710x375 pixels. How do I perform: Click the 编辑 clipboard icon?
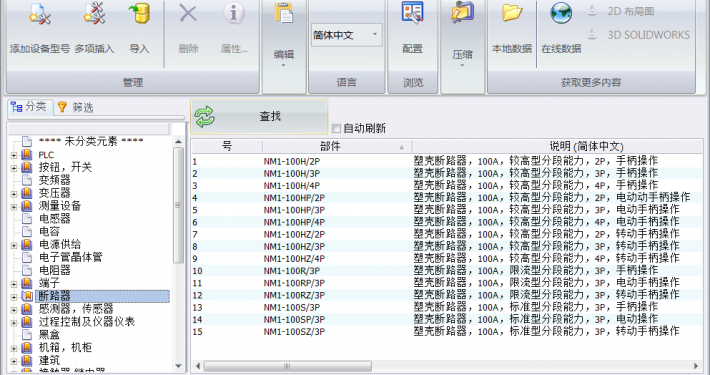tap(284, 13)
